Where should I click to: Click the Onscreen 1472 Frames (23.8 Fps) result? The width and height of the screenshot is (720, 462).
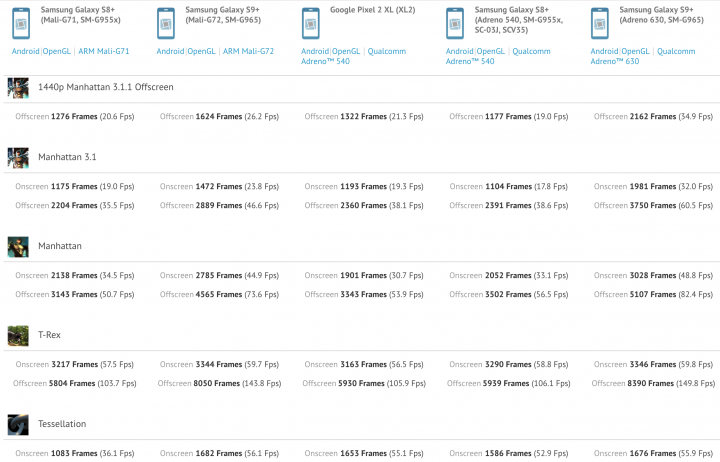[x=219, y=186]
